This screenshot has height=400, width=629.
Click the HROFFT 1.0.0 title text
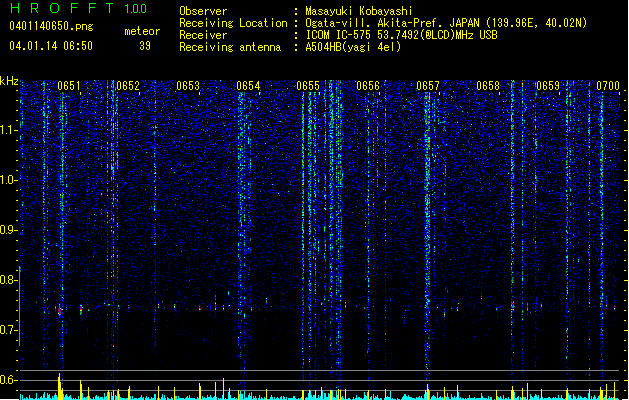point(79,8)
